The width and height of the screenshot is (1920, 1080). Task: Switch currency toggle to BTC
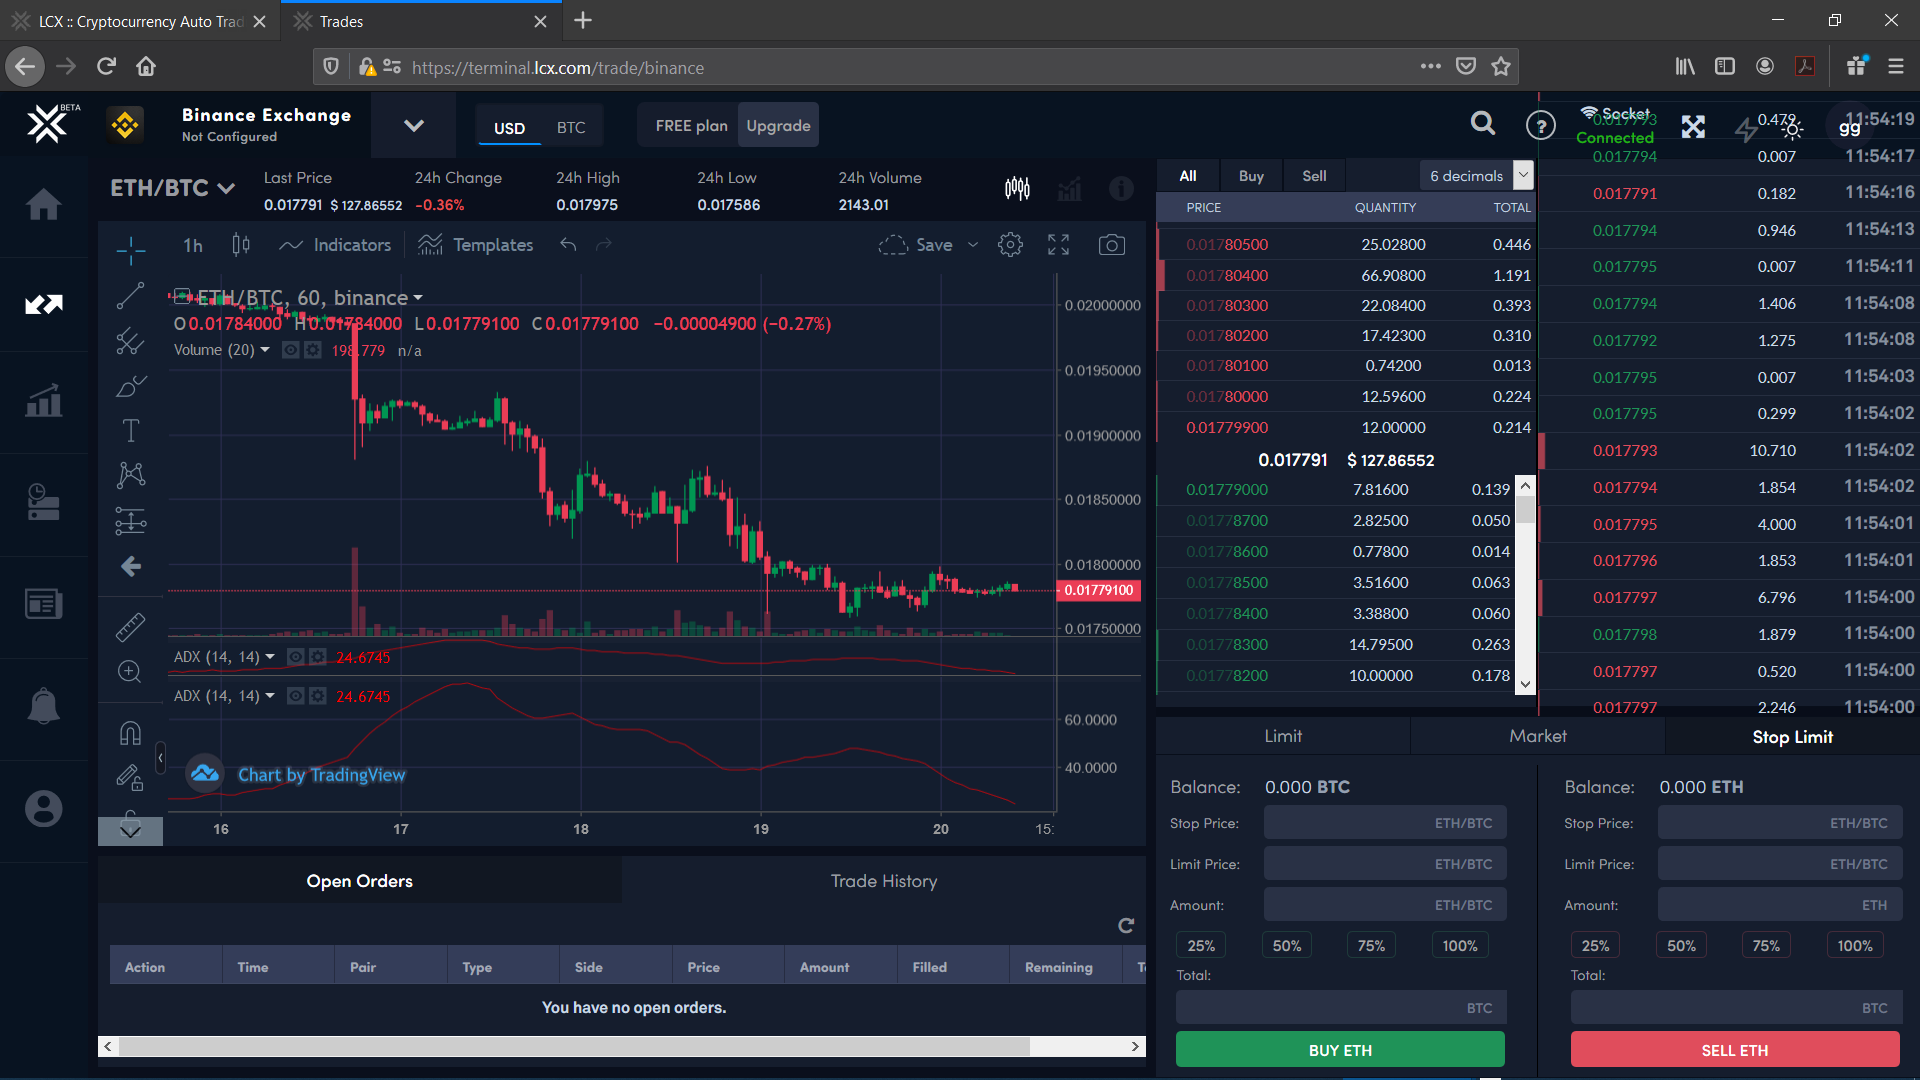[x=571, y=128]
